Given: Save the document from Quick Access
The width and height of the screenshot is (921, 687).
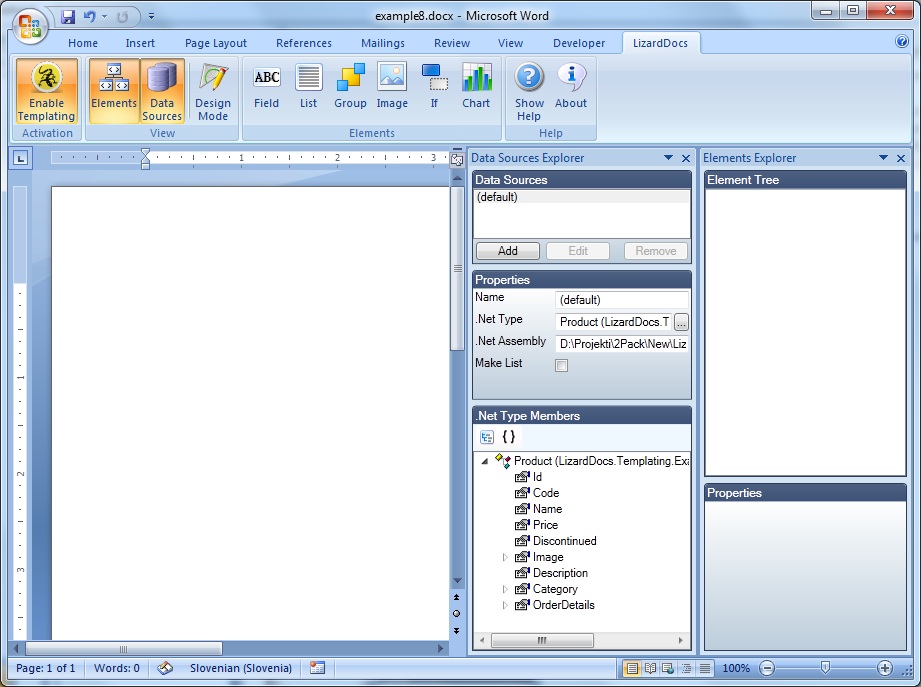Looking at the screenshot, I should coord(68,17).
